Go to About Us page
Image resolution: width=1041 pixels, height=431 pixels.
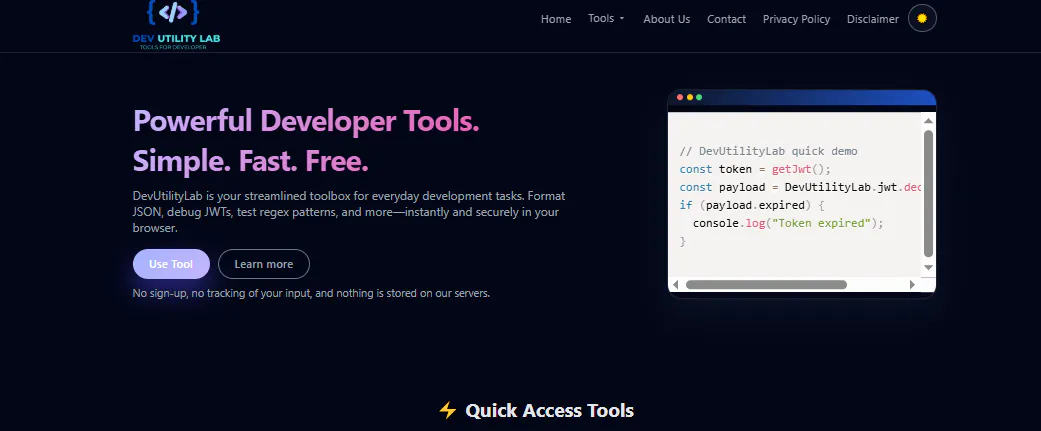coord(667,19)
